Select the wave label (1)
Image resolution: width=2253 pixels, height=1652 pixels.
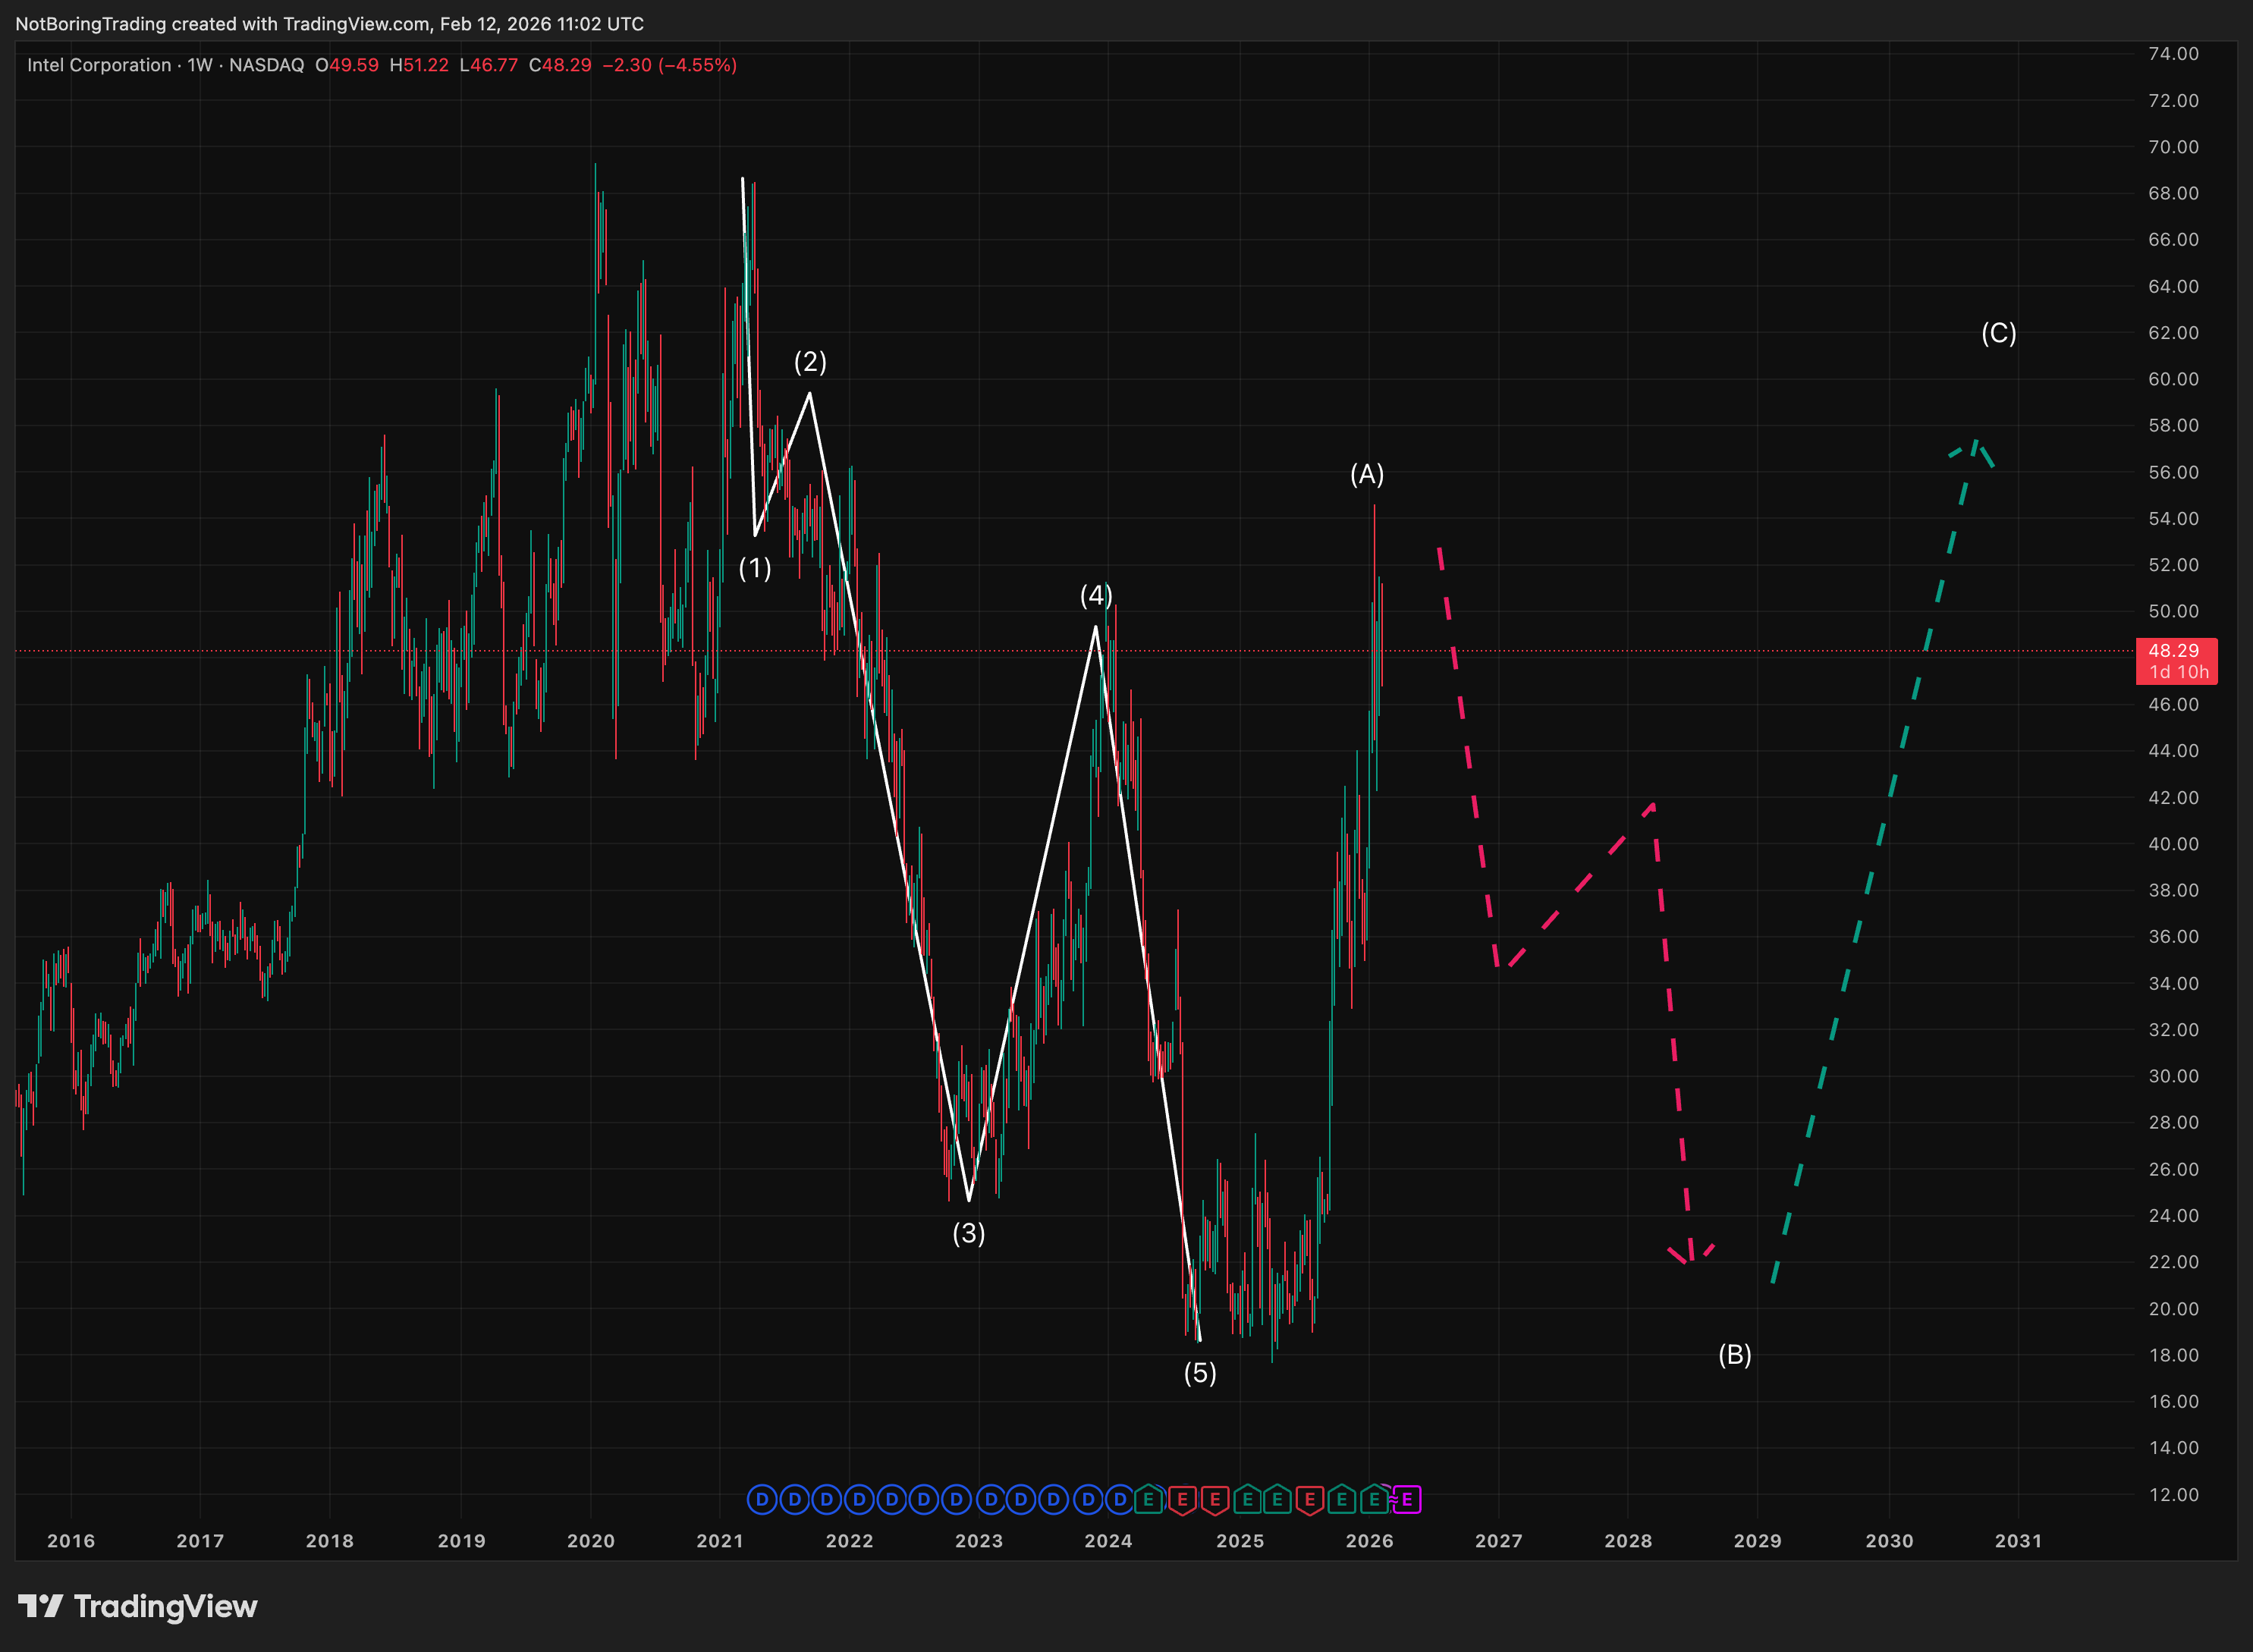(755, 569)
